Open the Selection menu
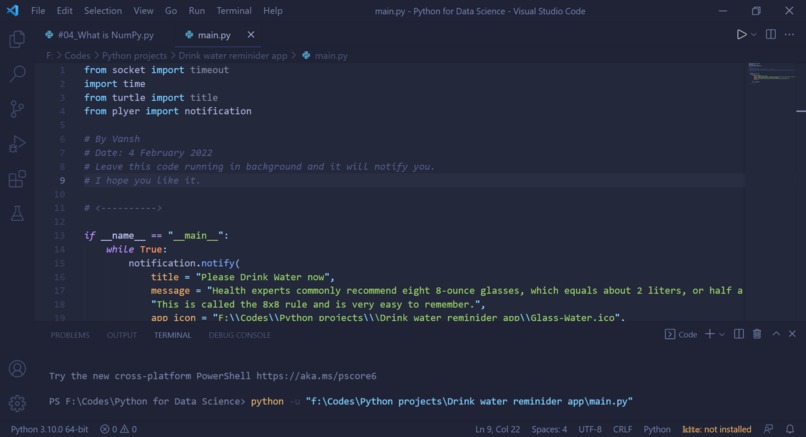Image resolution: width=806 pixels, height=437 pixels. point(103,11)
